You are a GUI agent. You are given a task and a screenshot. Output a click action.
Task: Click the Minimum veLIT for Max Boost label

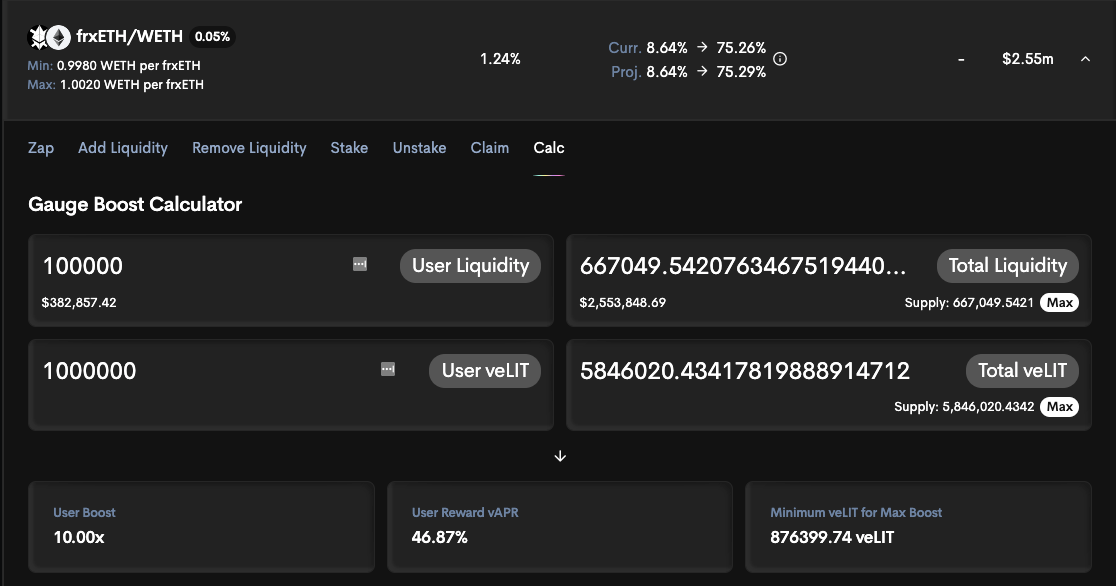(856, 513)
